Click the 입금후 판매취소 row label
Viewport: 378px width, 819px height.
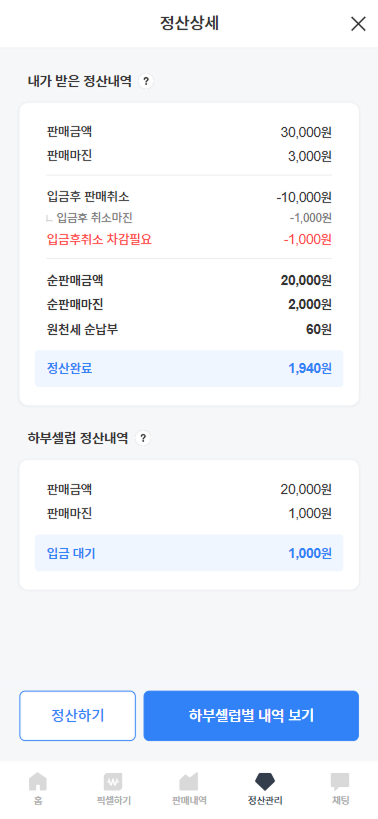click(88, 196)
